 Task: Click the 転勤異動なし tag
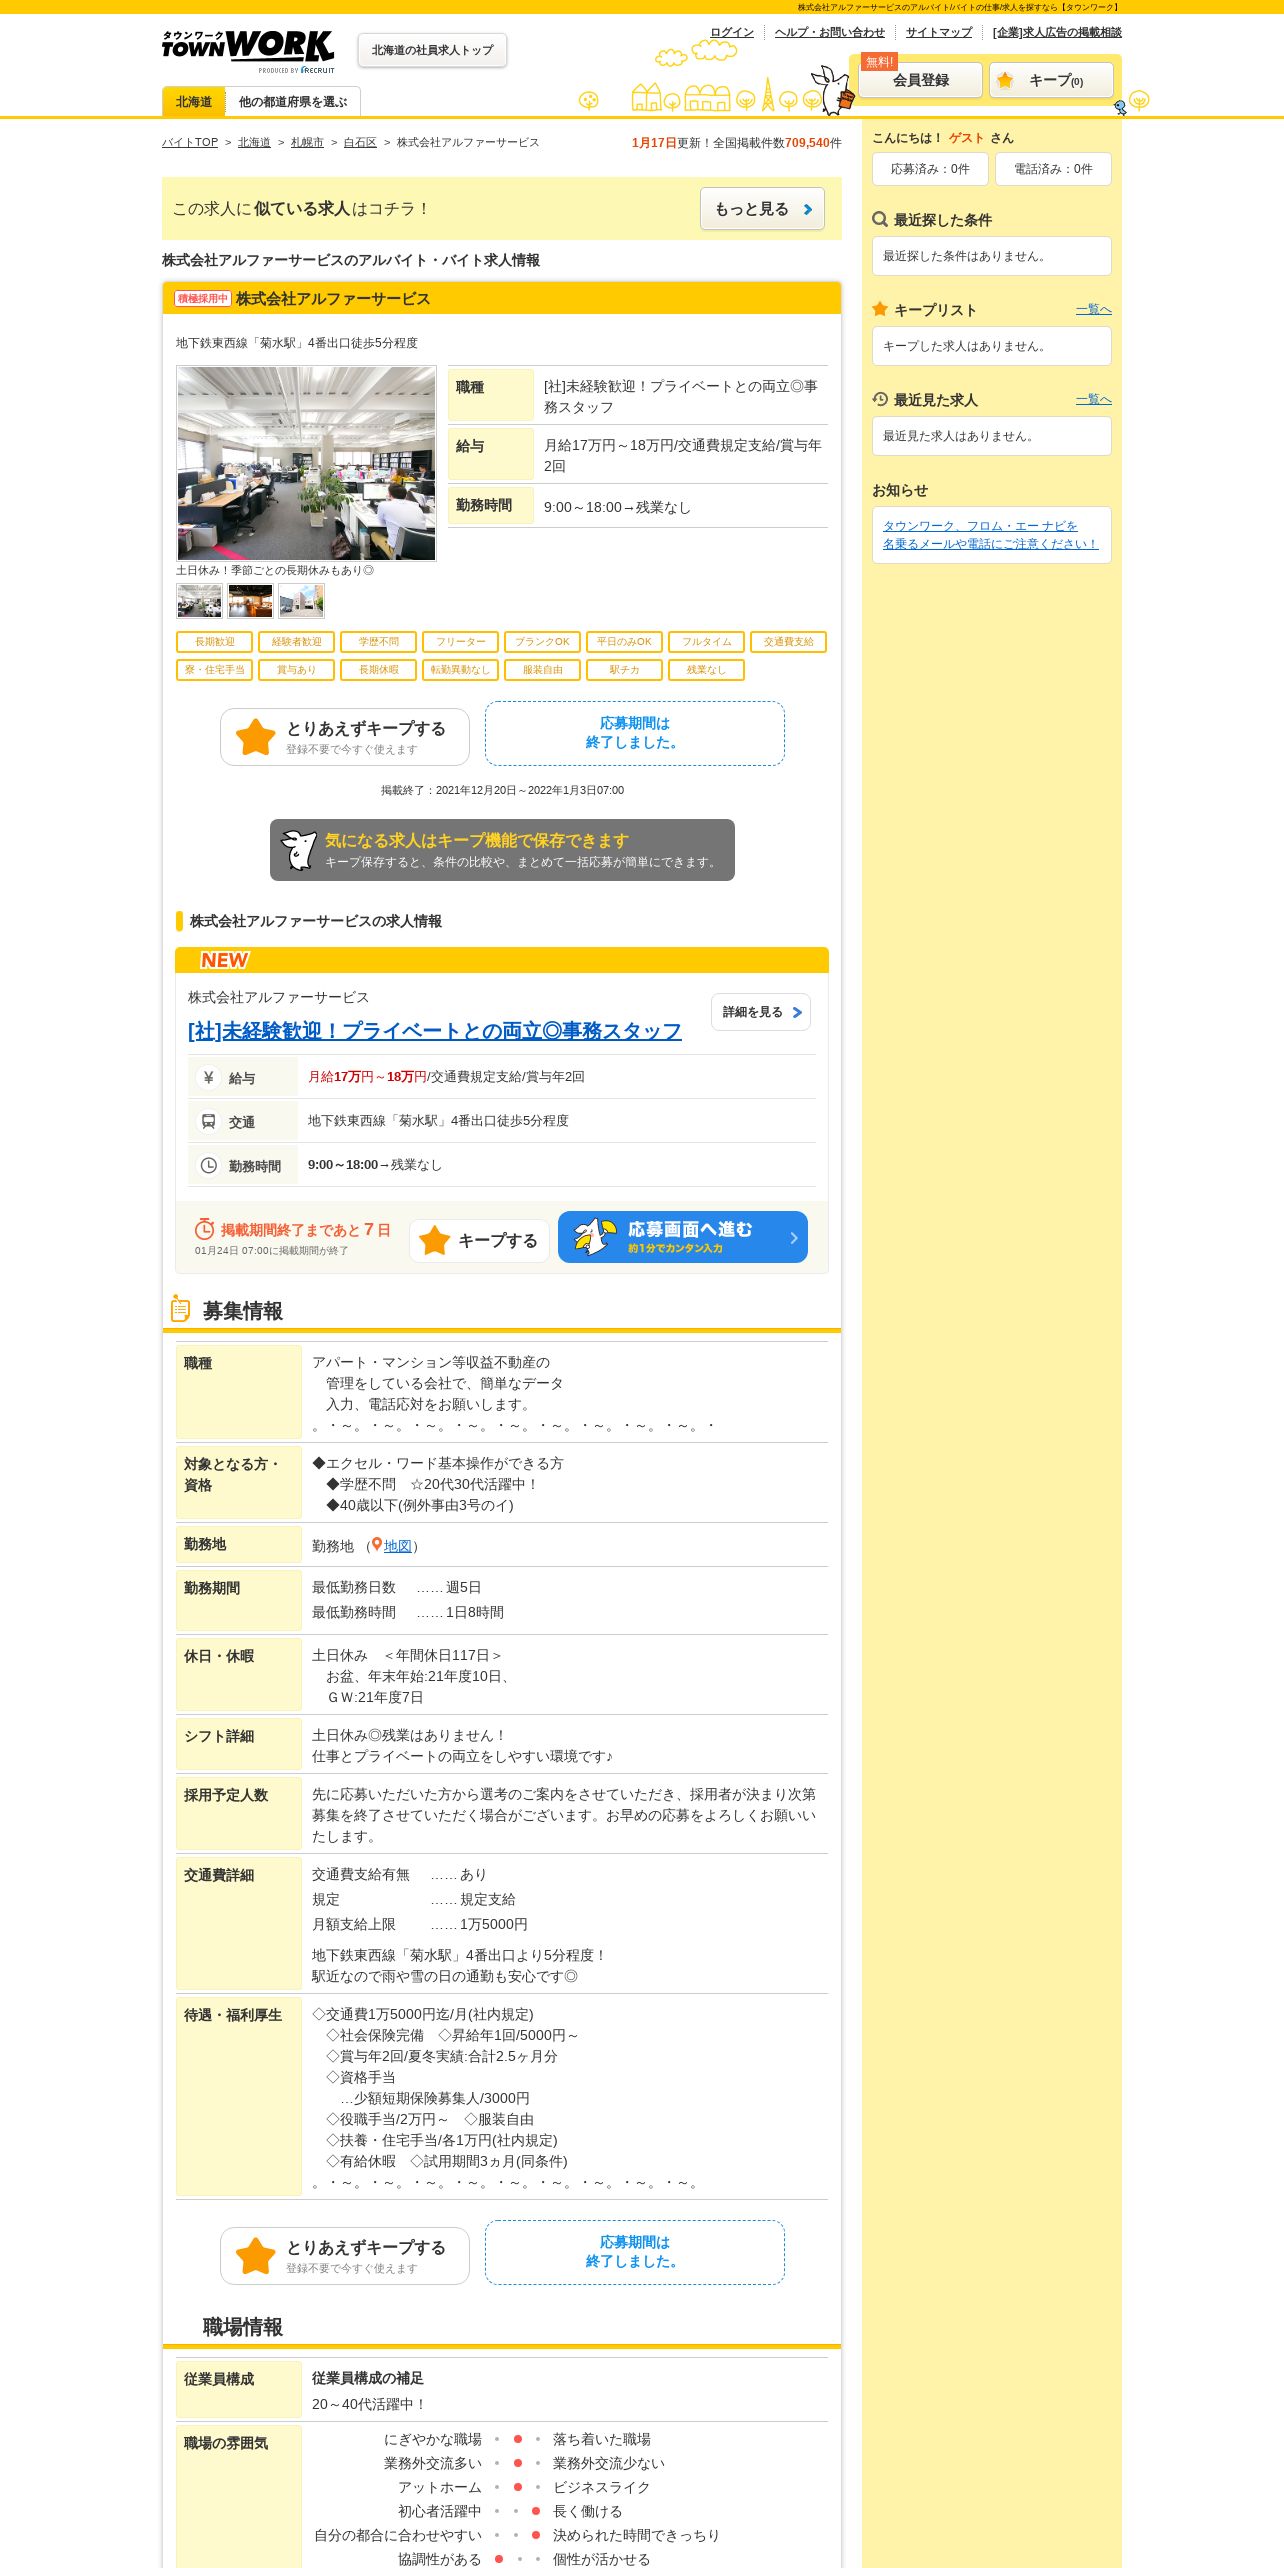(460, 670)
